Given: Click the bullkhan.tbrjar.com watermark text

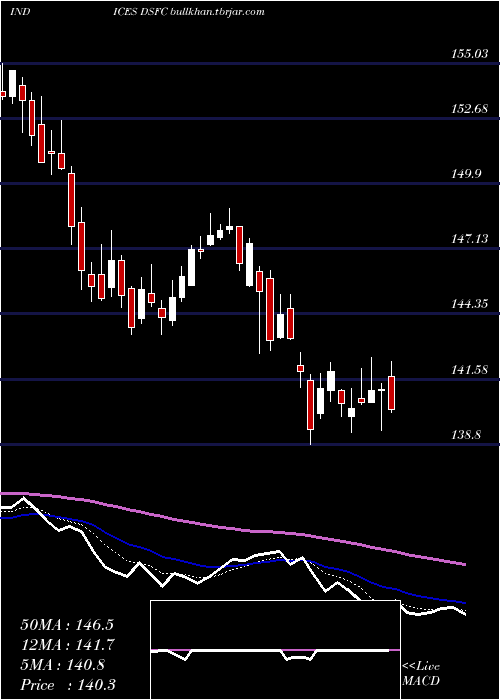Looking at the screenshot, I should [218, 12].
